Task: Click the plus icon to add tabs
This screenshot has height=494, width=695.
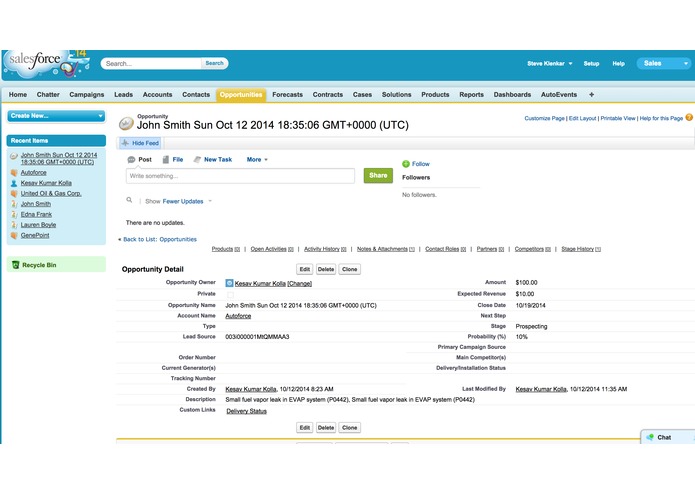Action: coord(591,95)
